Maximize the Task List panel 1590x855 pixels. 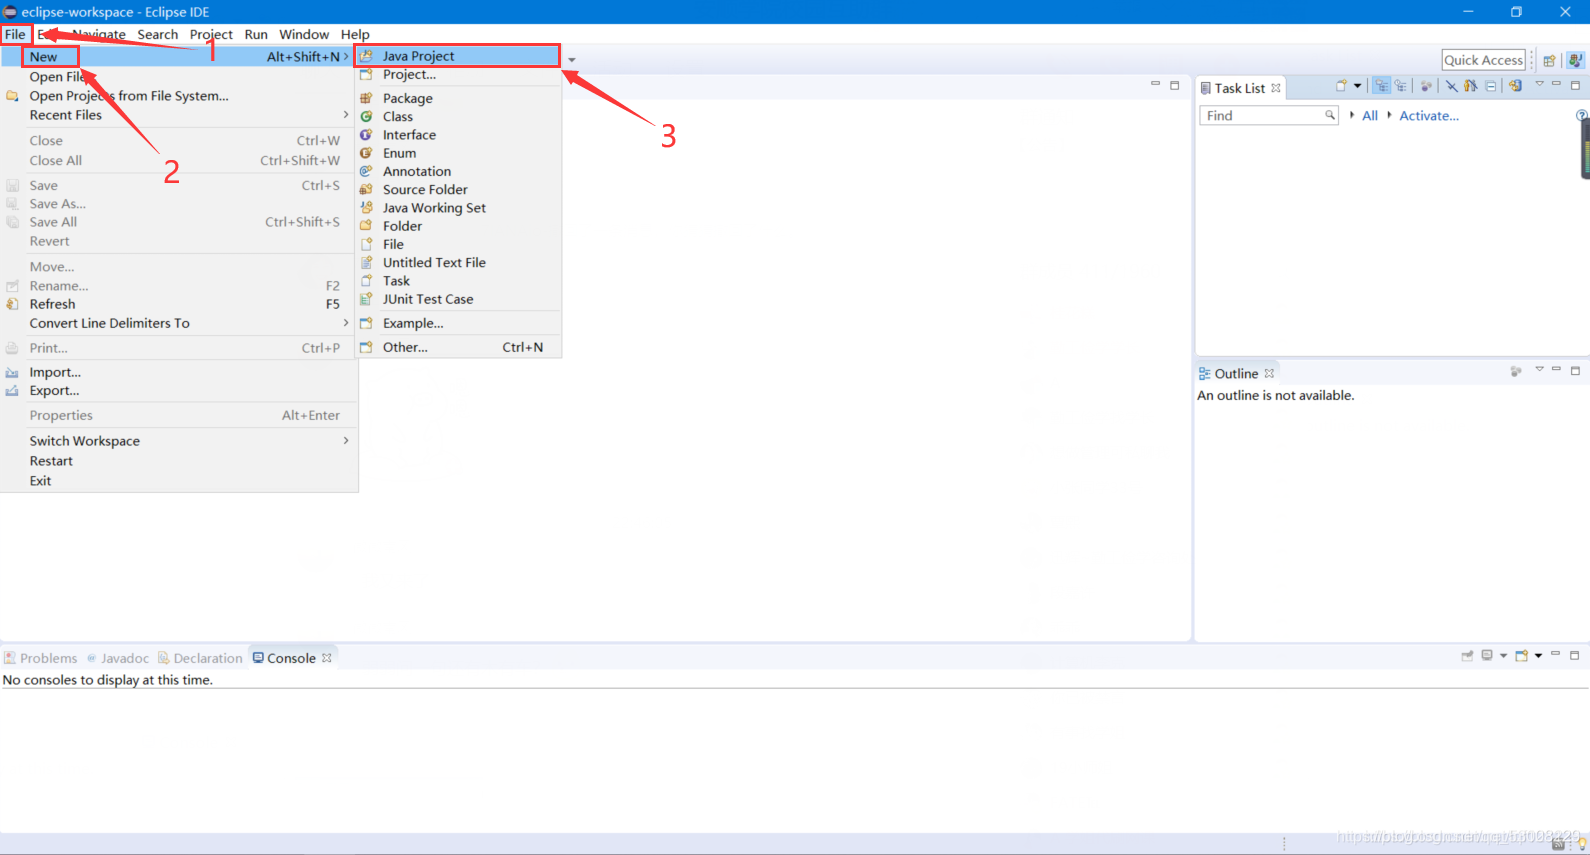click(1575, 85)
